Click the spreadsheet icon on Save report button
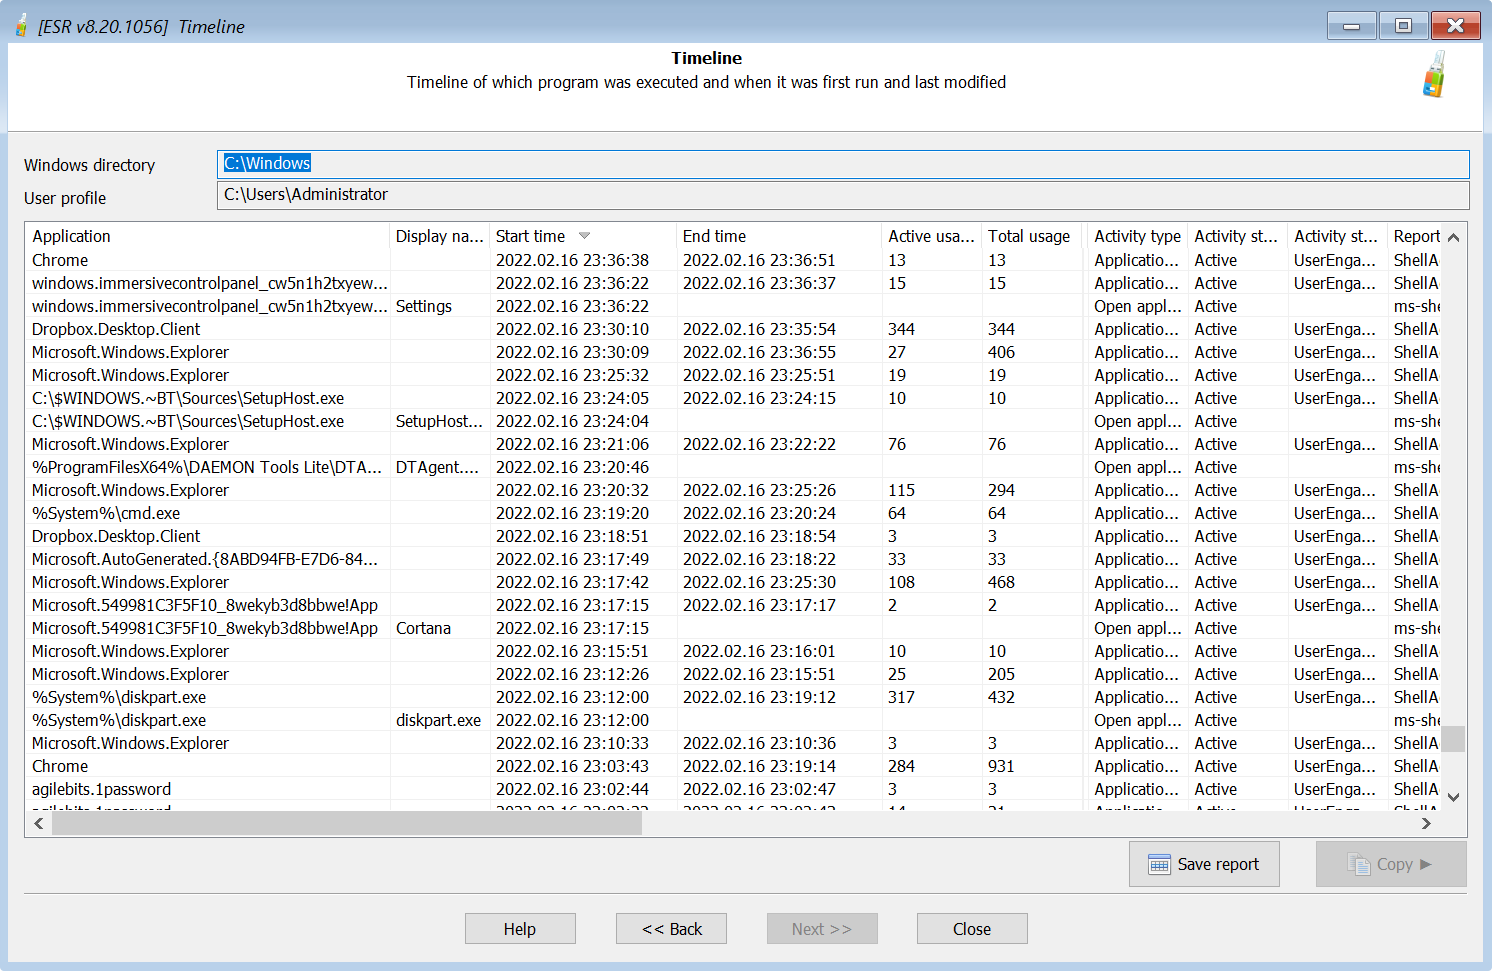Image resolution: width=1492 pixels, height=971 pixels. coord(1158,863)
